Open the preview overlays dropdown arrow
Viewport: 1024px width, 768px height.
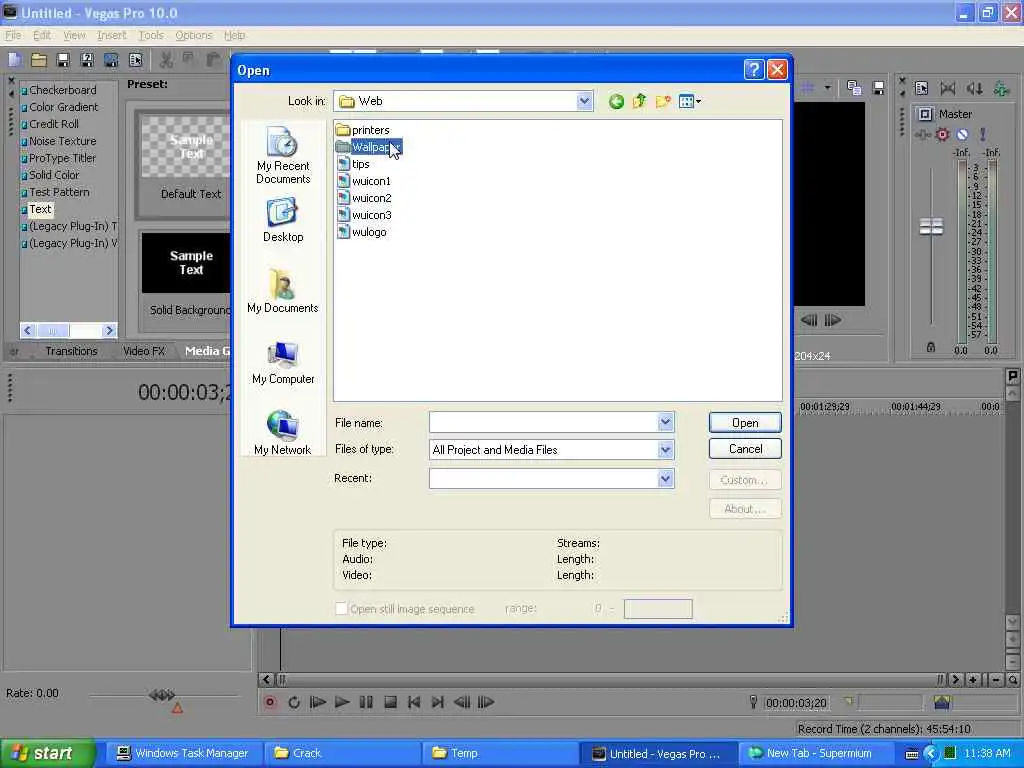click(x=827, y=88)
